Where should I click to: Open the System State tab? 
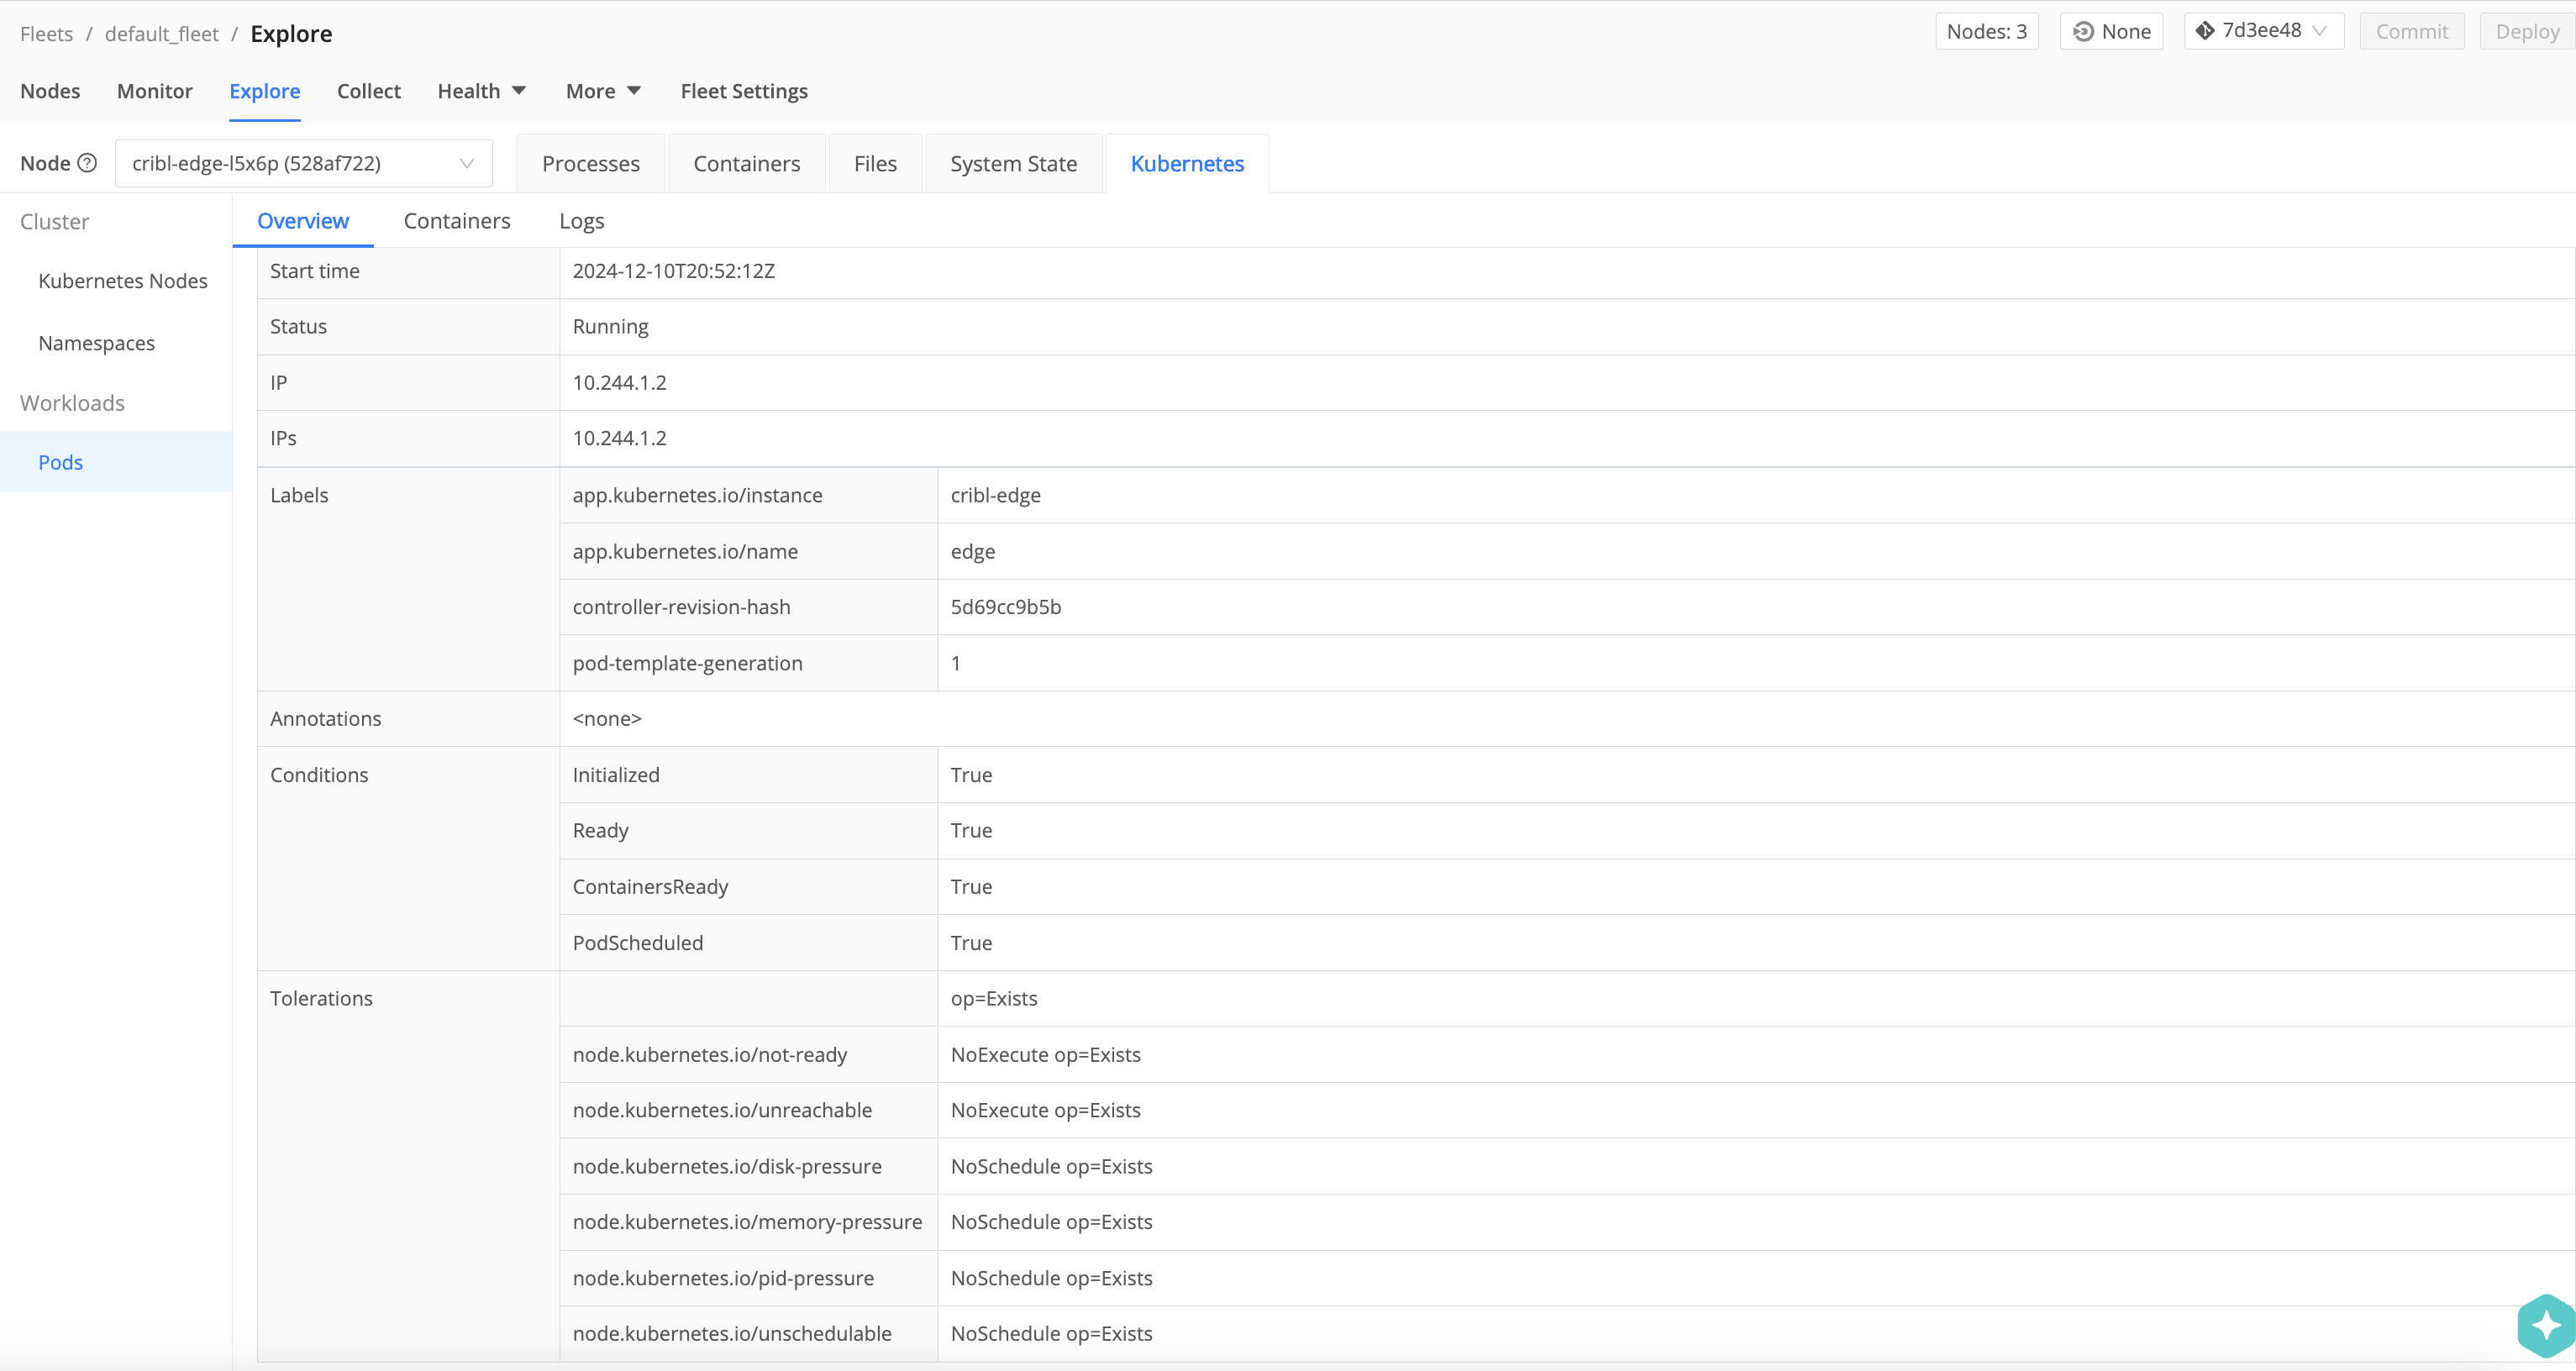(1013, 163)
